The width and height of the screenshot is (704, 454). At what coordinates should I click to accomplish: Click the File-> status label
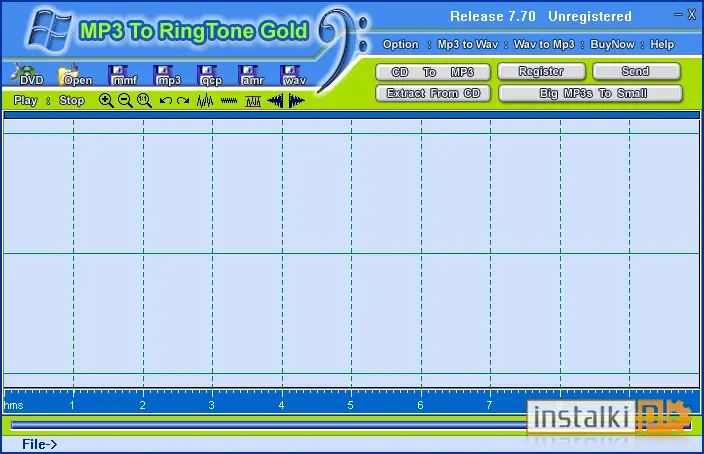40,444
